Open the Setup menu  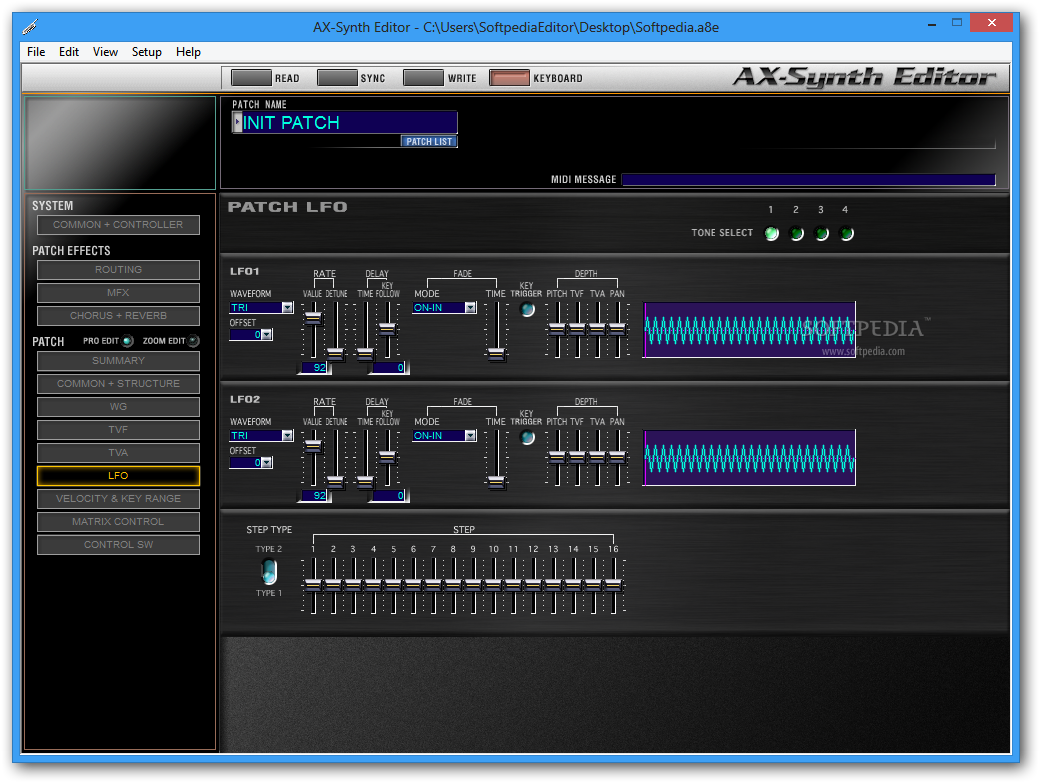click(x=146, y=52)
